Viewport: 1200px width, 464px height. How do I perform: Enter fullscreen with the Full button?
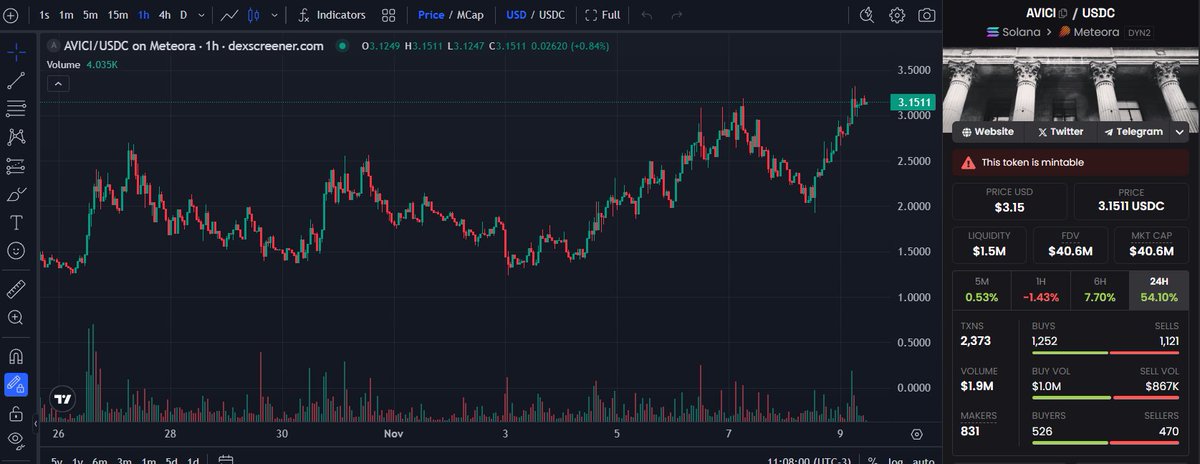coord(602,15)
